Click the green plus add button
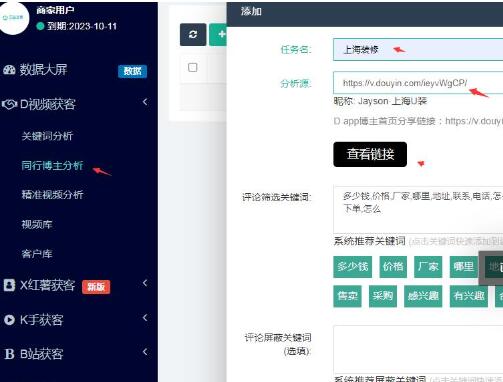This screenshot has height=382, width=503. [x=218, y=35]
